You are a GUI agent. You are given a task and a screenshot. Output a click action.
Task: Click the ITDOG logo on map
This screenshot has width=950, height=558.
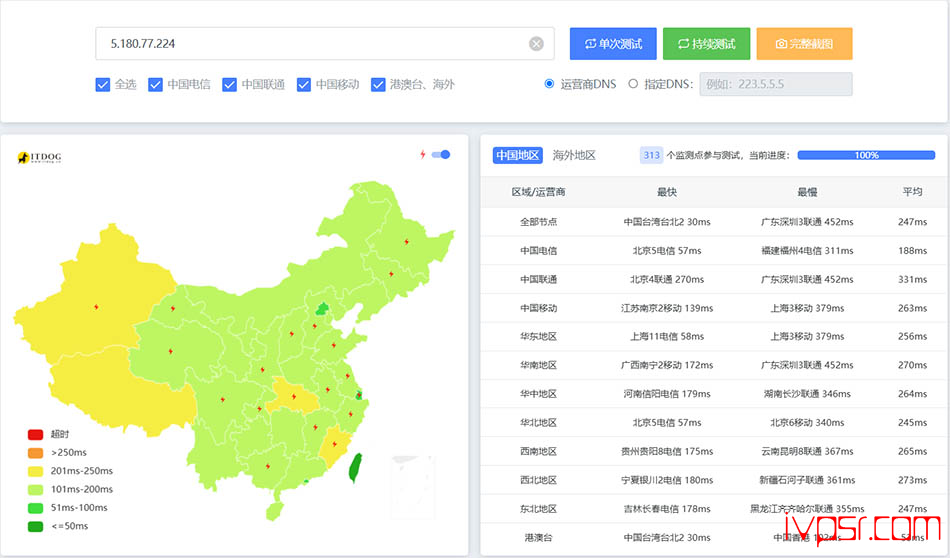point(39,158)
